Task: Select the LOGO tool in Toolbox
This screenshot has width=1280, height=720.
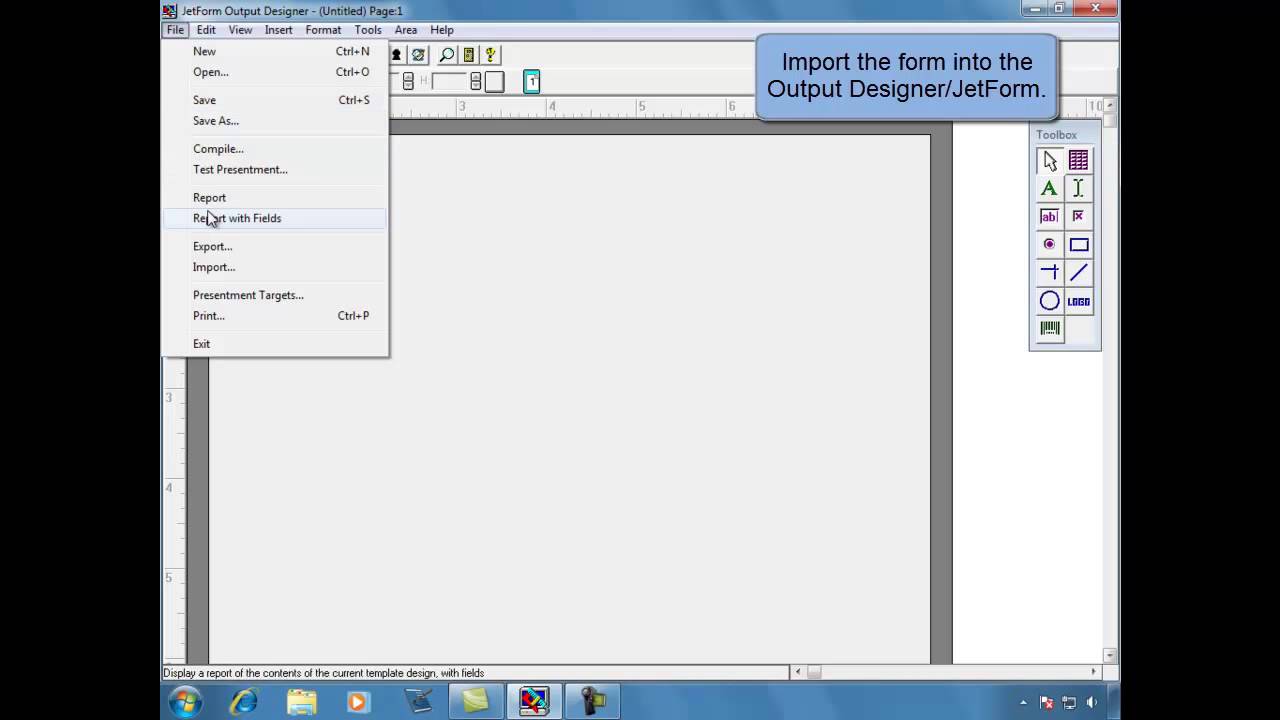Action: pyautogui.click(x=1078, y=301)
